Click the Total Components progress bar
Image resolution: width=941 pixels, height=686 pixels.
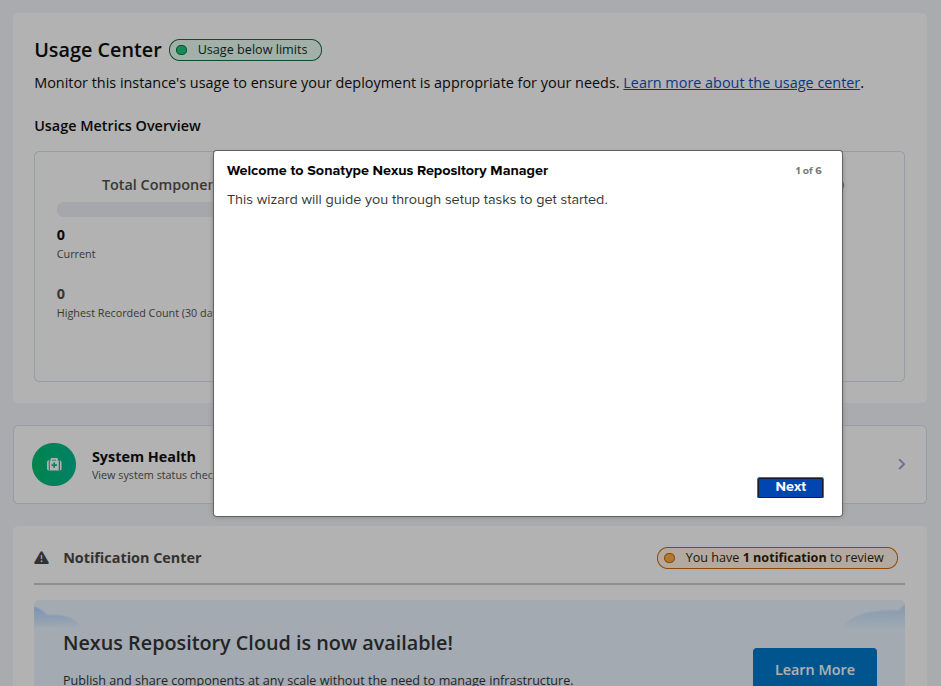pos(135,209)
